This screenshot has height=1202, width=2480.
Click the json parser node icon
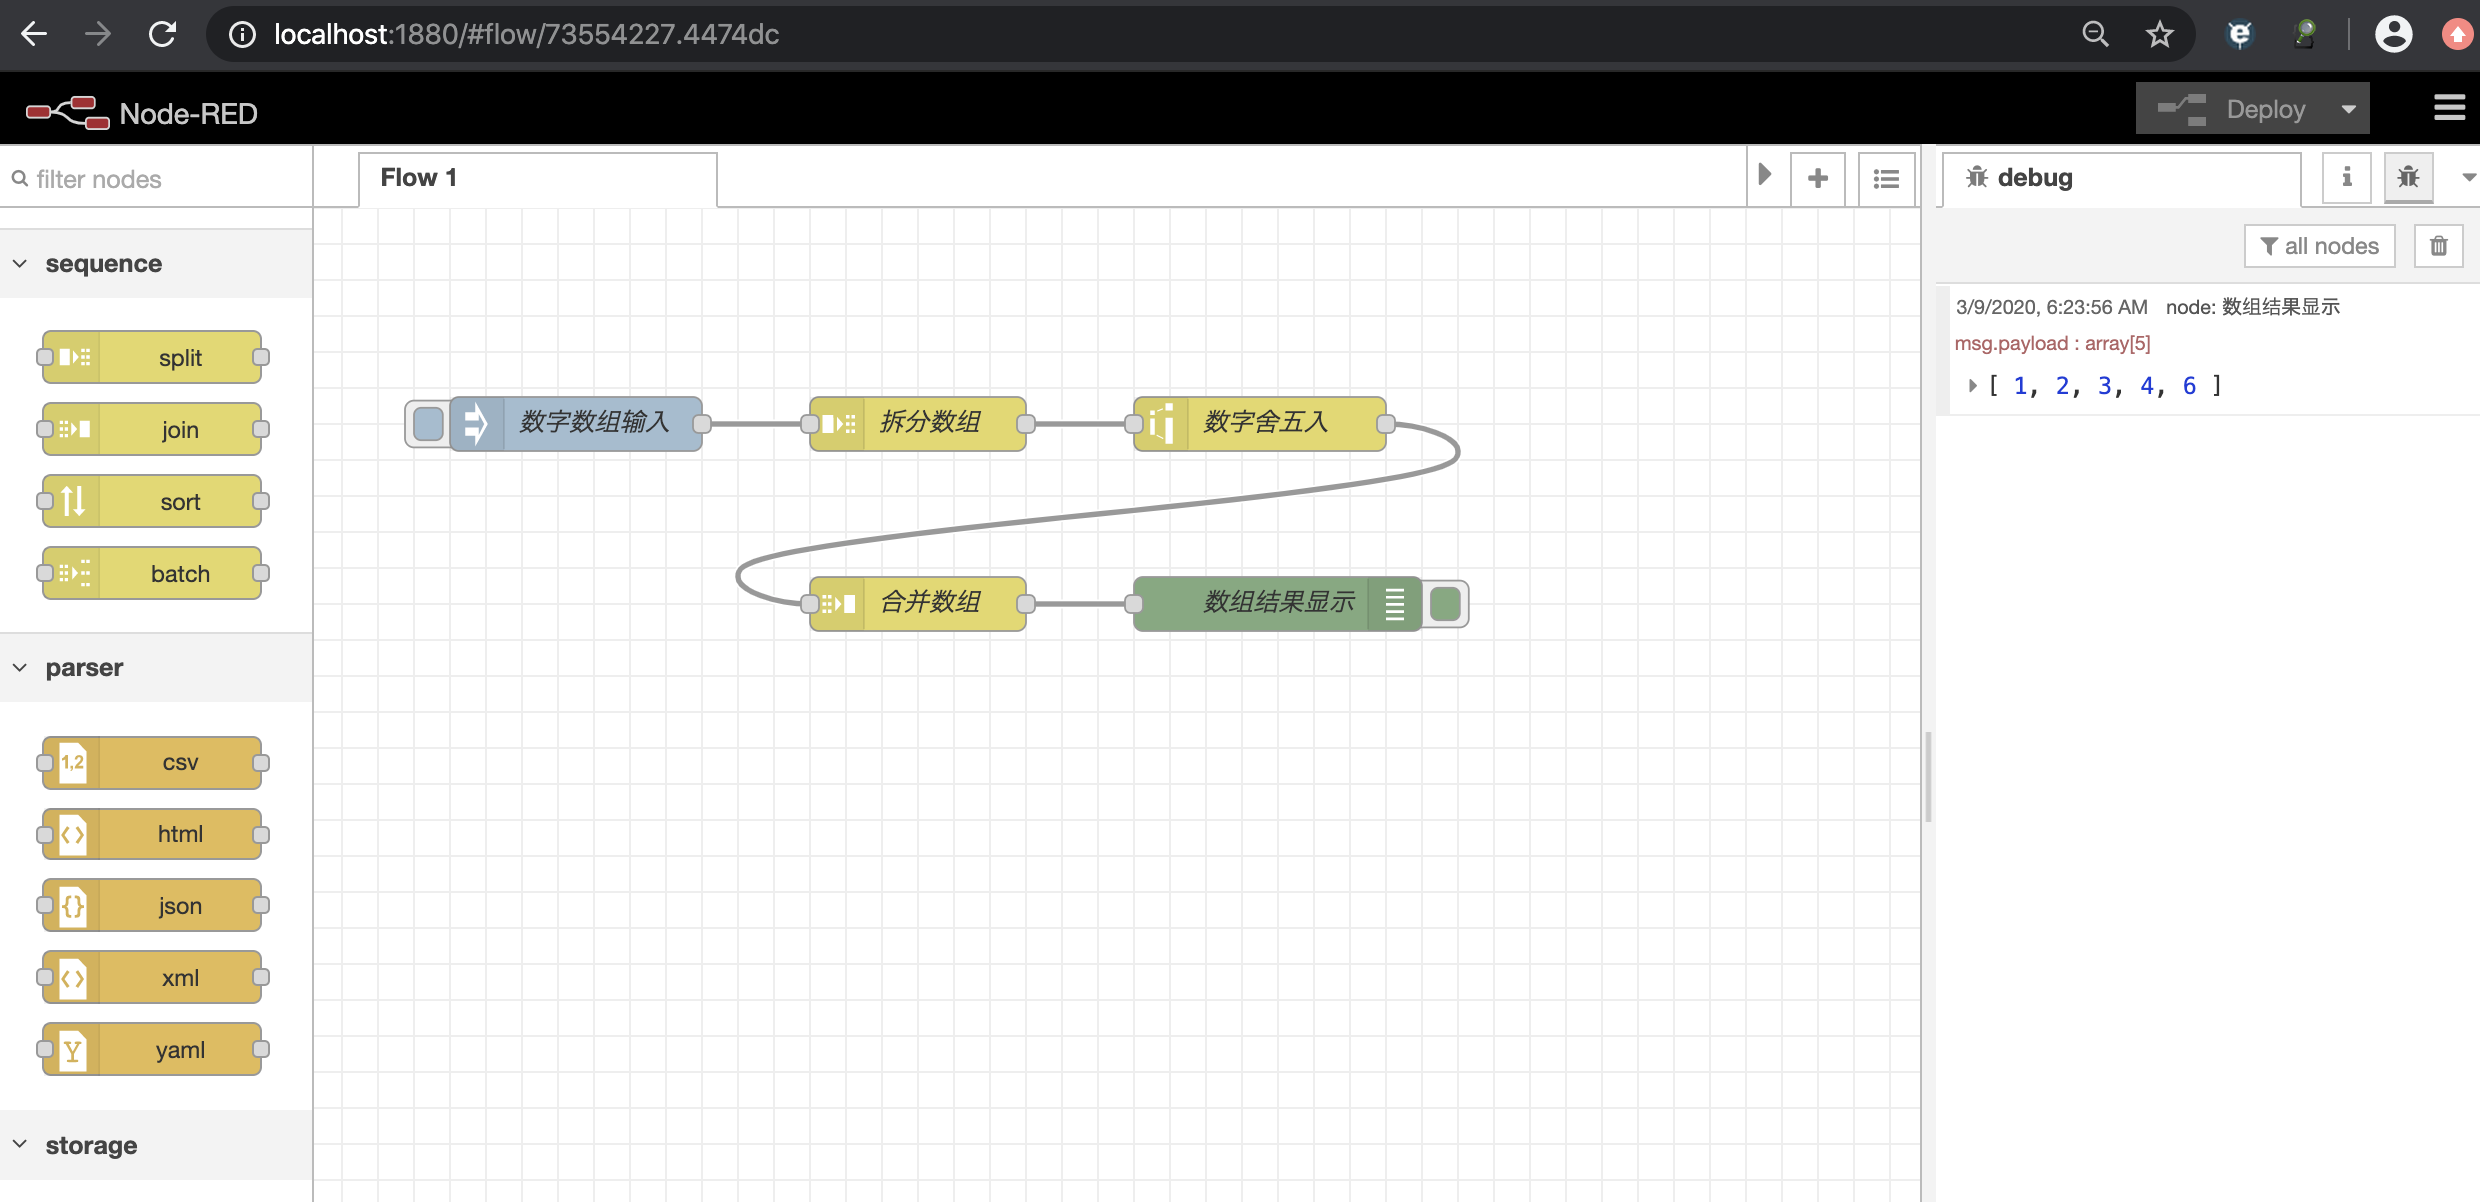coord(74,906)
